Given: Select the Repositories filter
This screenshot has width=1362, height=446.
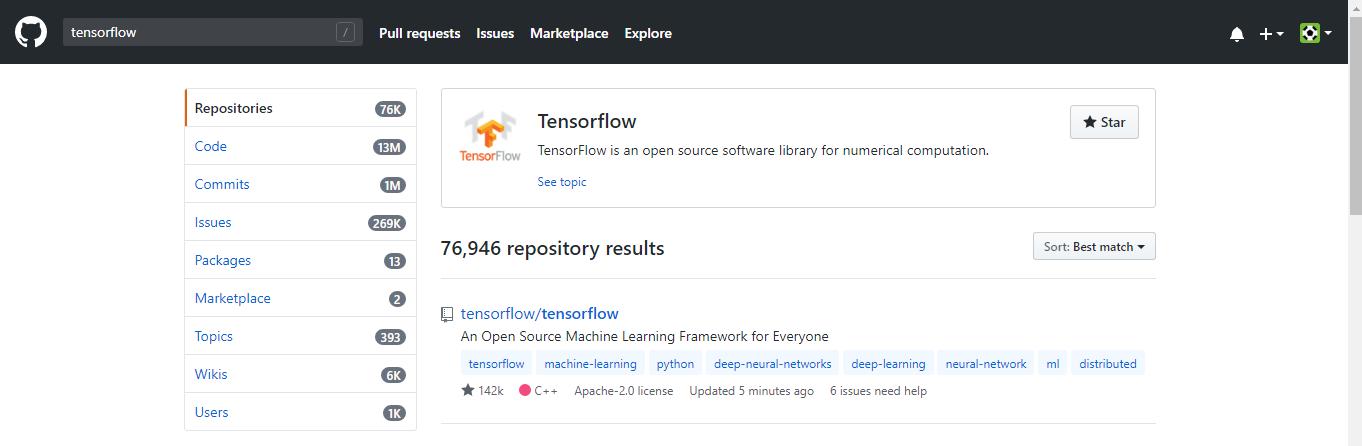Looking at the screenshot, I should point(300,108).
